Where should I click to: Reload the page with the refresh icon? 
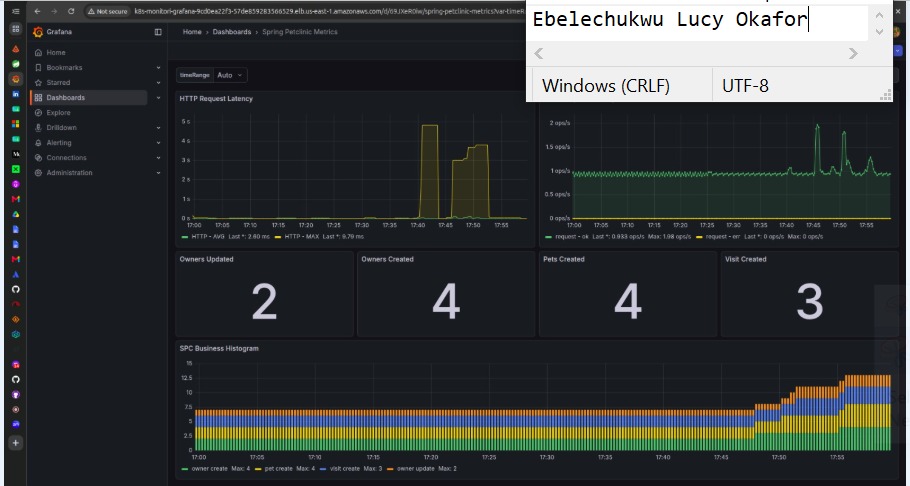tap(71, 11)
